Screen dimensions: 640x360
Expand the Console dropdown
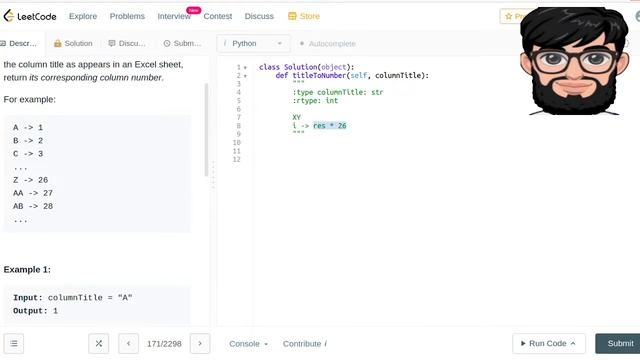tap(248, 344)
